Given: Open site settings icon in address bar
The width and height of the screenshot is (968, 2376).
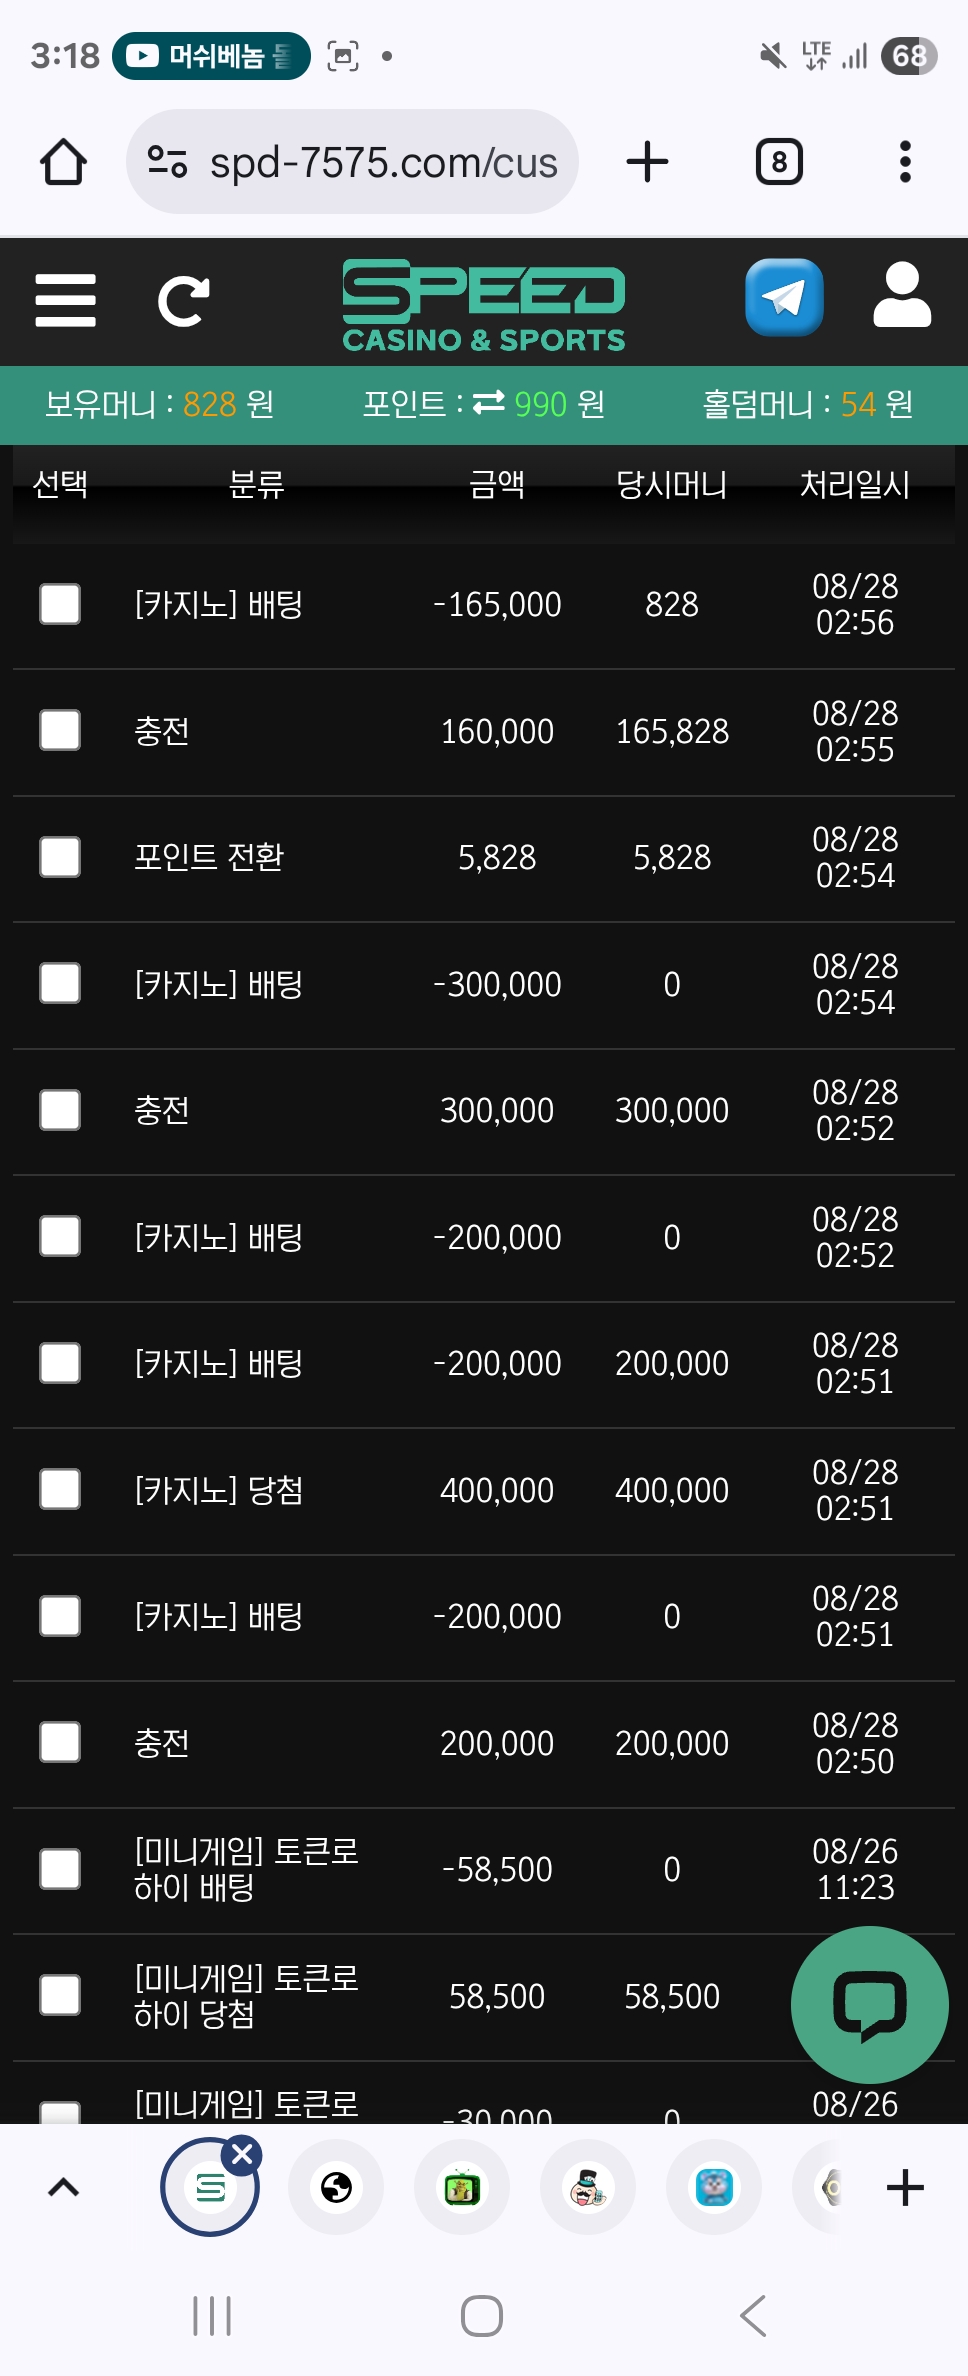Looking at the screenshot, I should [x=167, y=162].
